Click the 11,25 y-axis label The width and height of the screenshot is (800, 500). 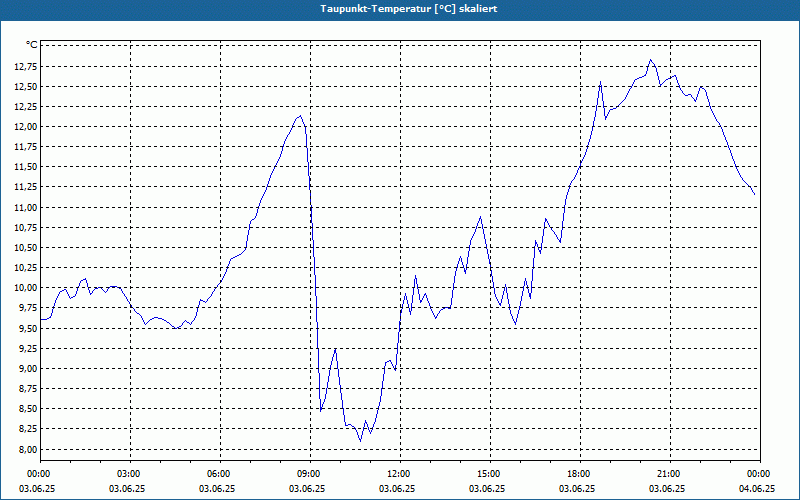coord(27,187)
